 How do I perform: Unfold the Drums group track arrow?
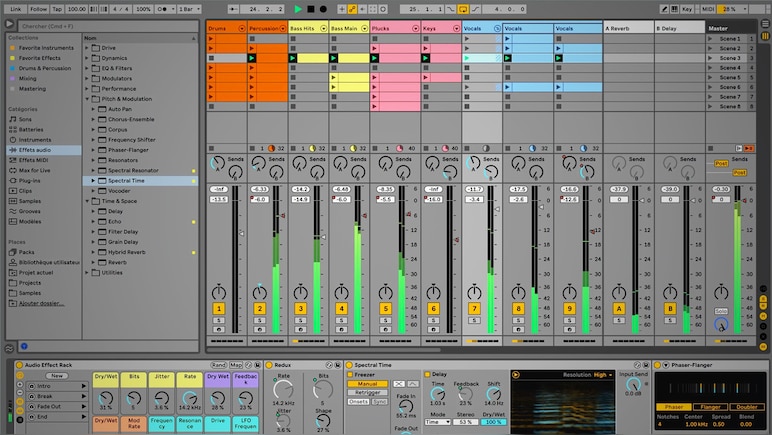tap(242, 29)
